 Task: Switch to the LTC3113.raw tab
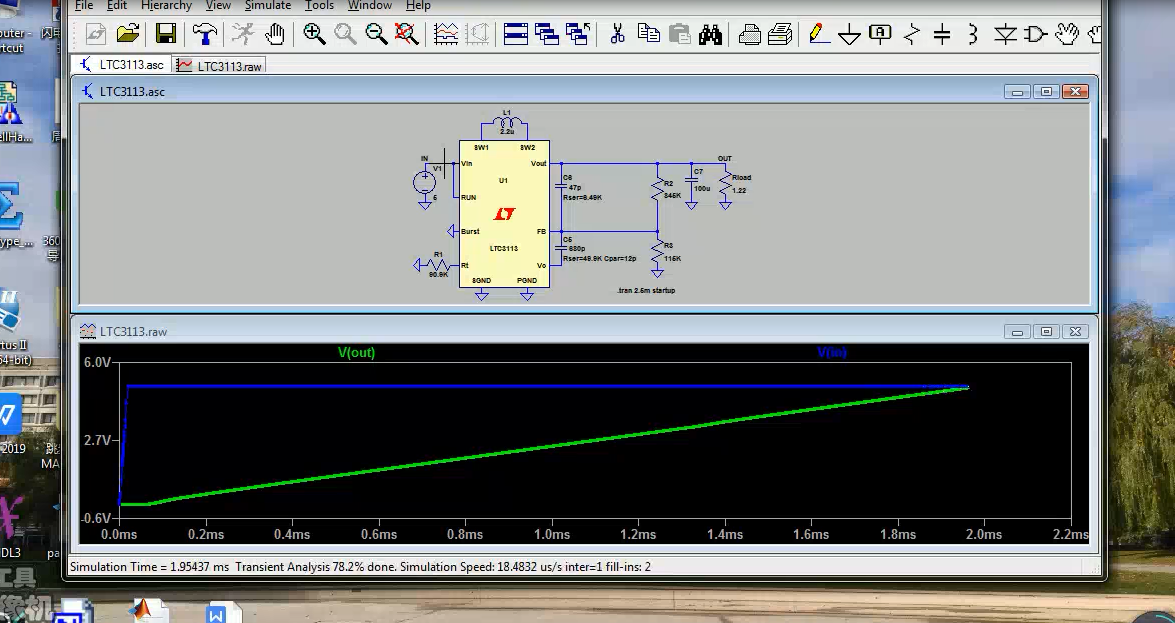pos(219,66)
